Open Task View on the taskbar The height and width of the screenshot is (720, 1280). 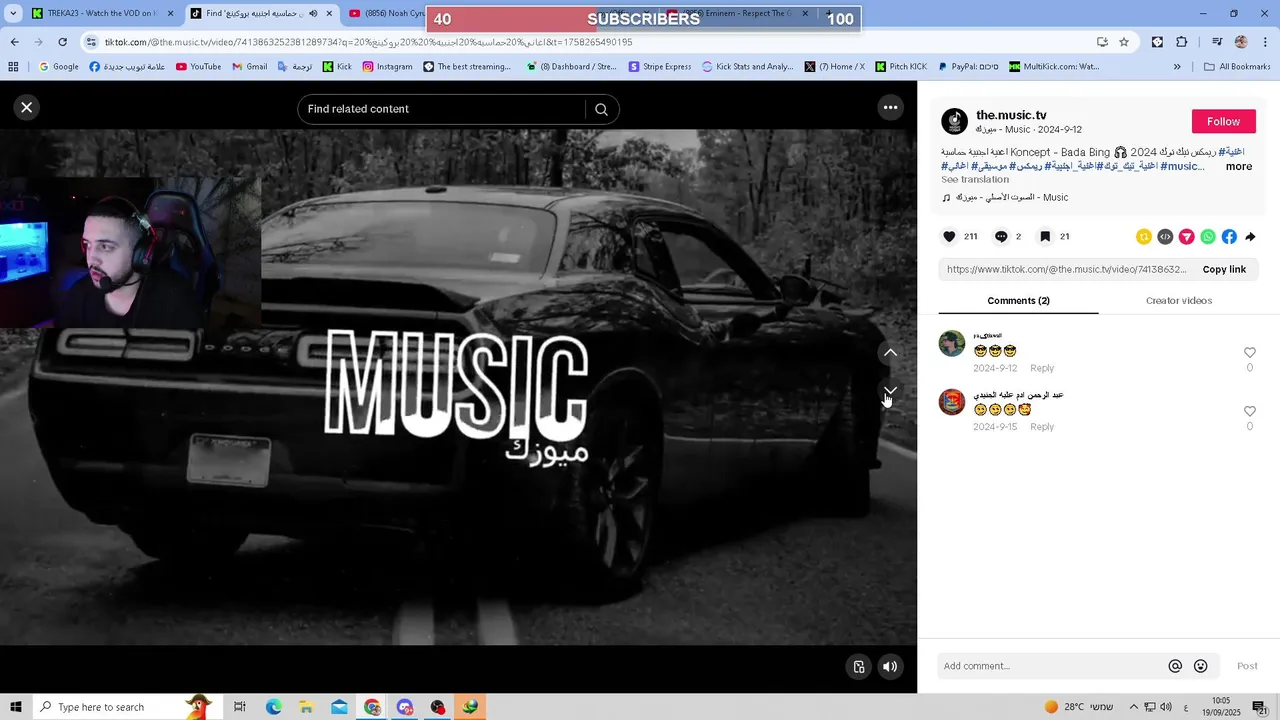(240, 707)
